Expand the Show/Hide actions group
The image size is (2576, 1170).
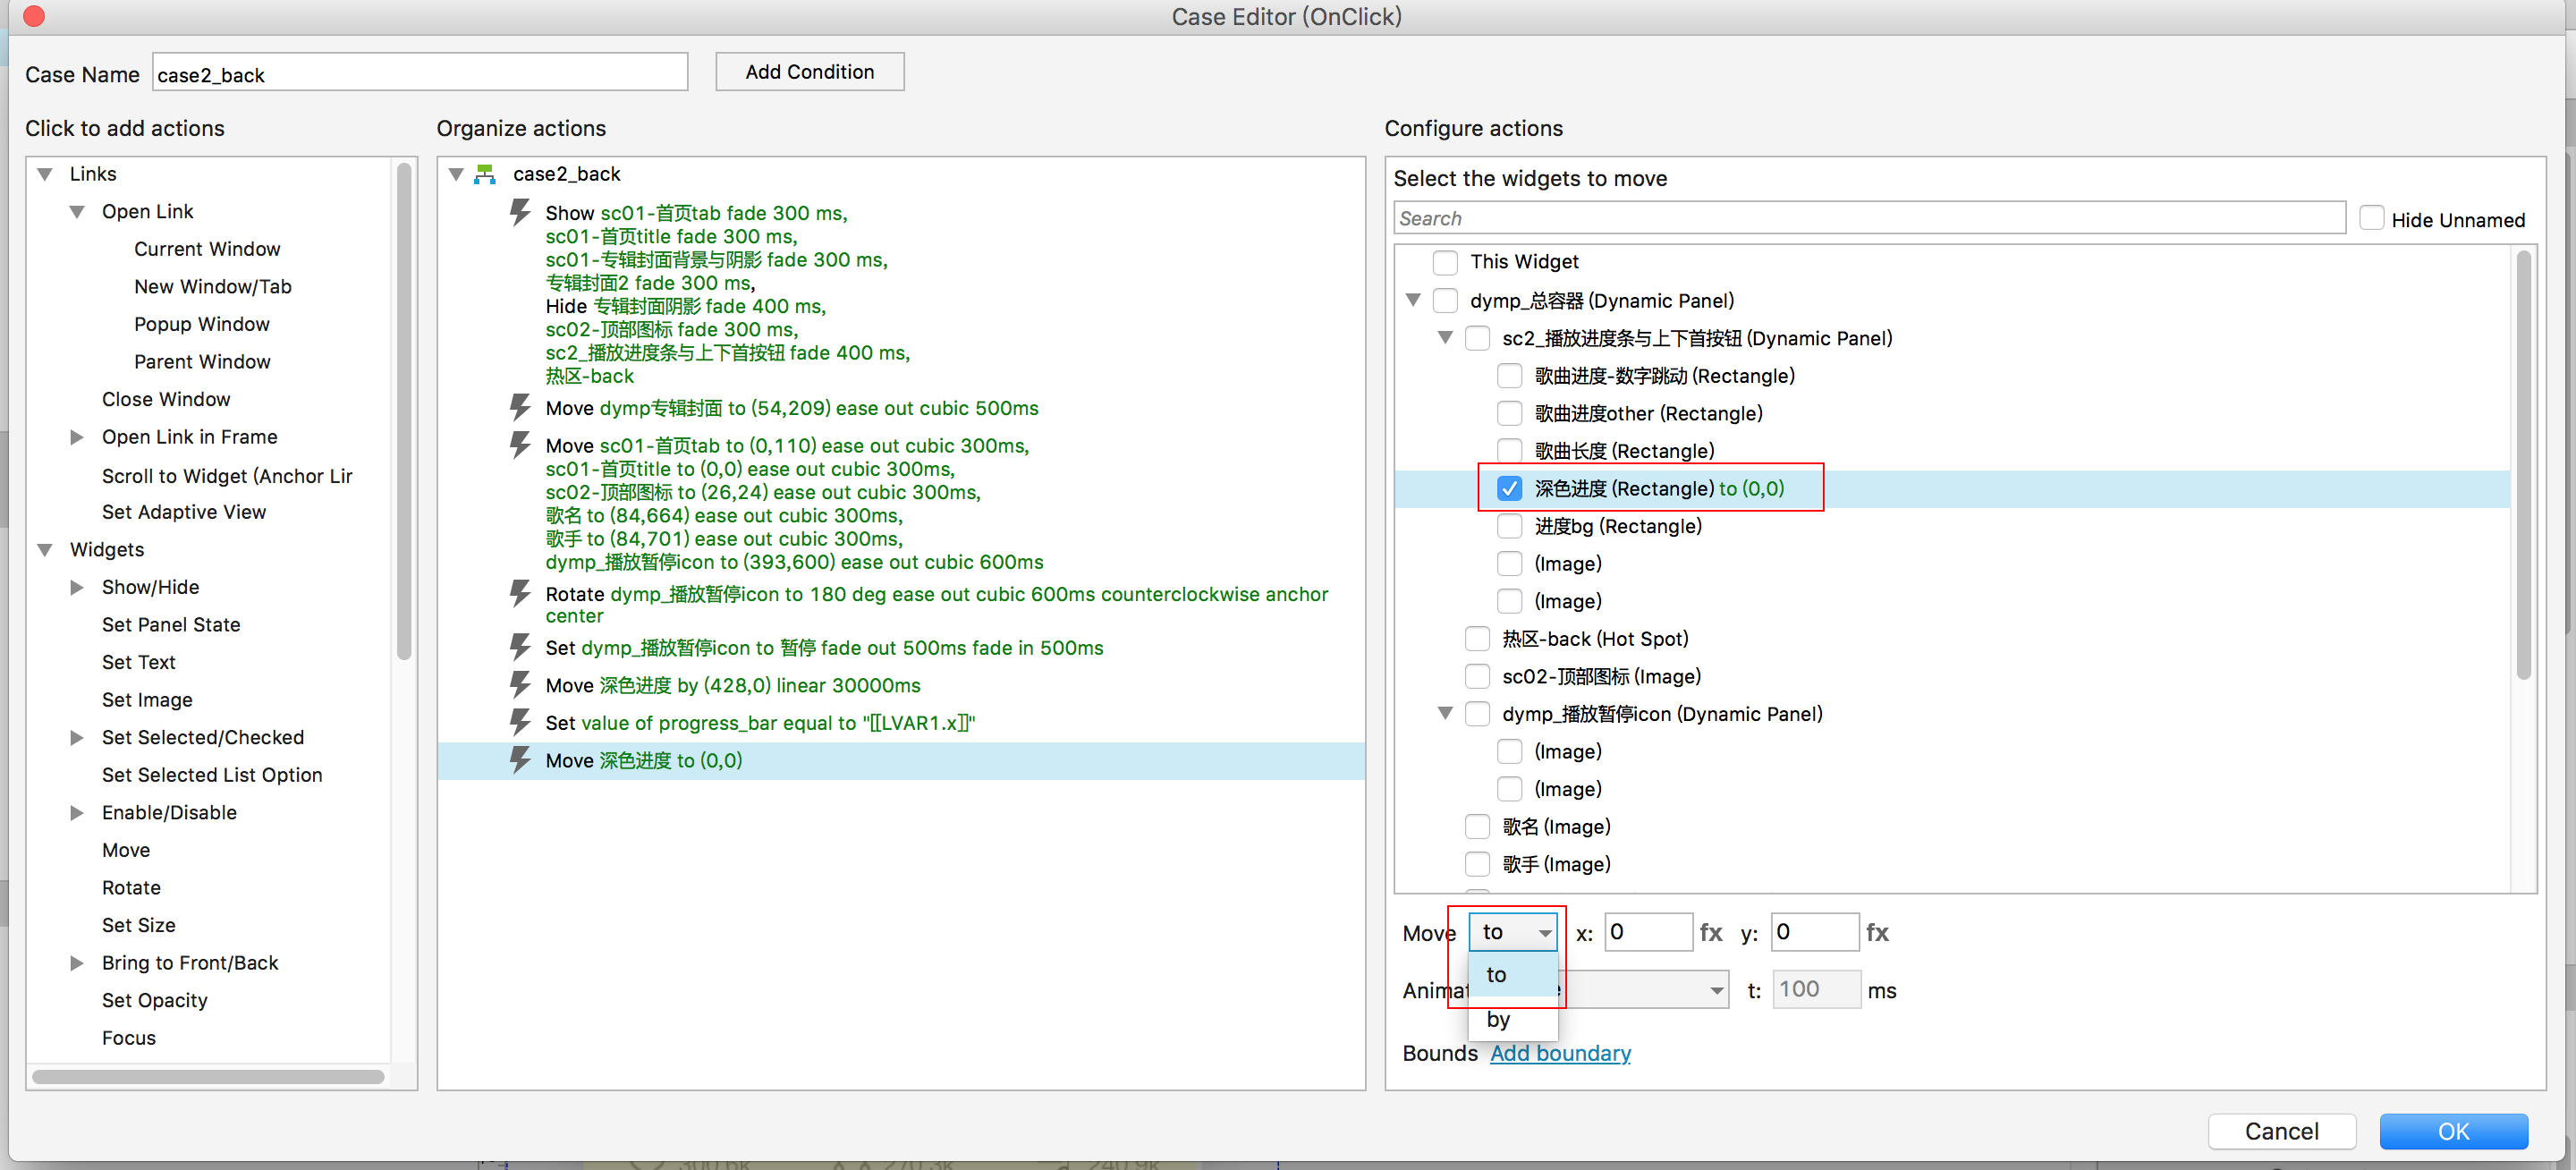[x=77, y=587]
